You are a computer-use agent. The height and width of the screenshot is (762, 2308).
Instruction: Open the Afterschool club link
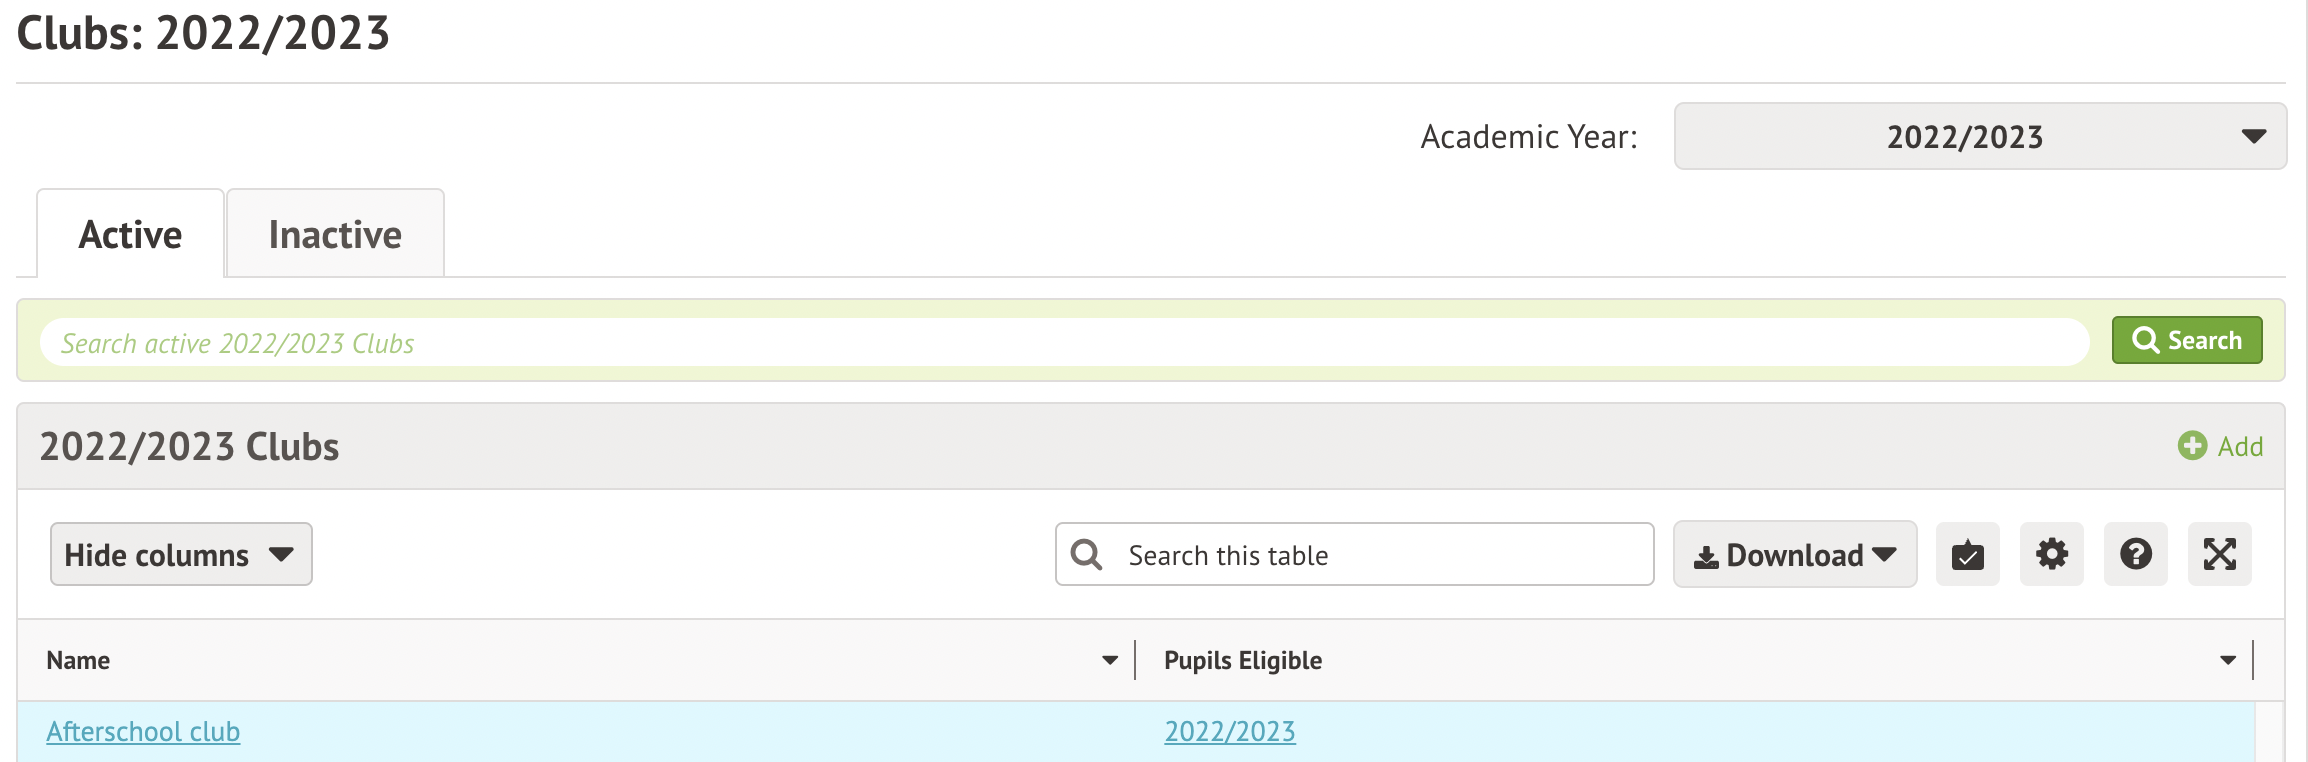click(143, 731)
